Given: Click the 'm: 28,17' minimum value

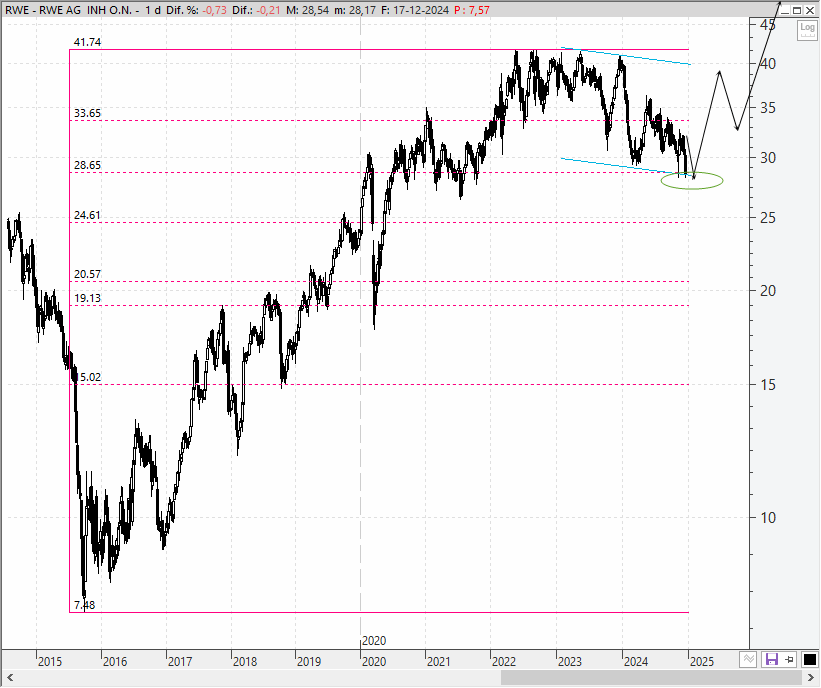Looking at the screenshot, I should 356,10.
